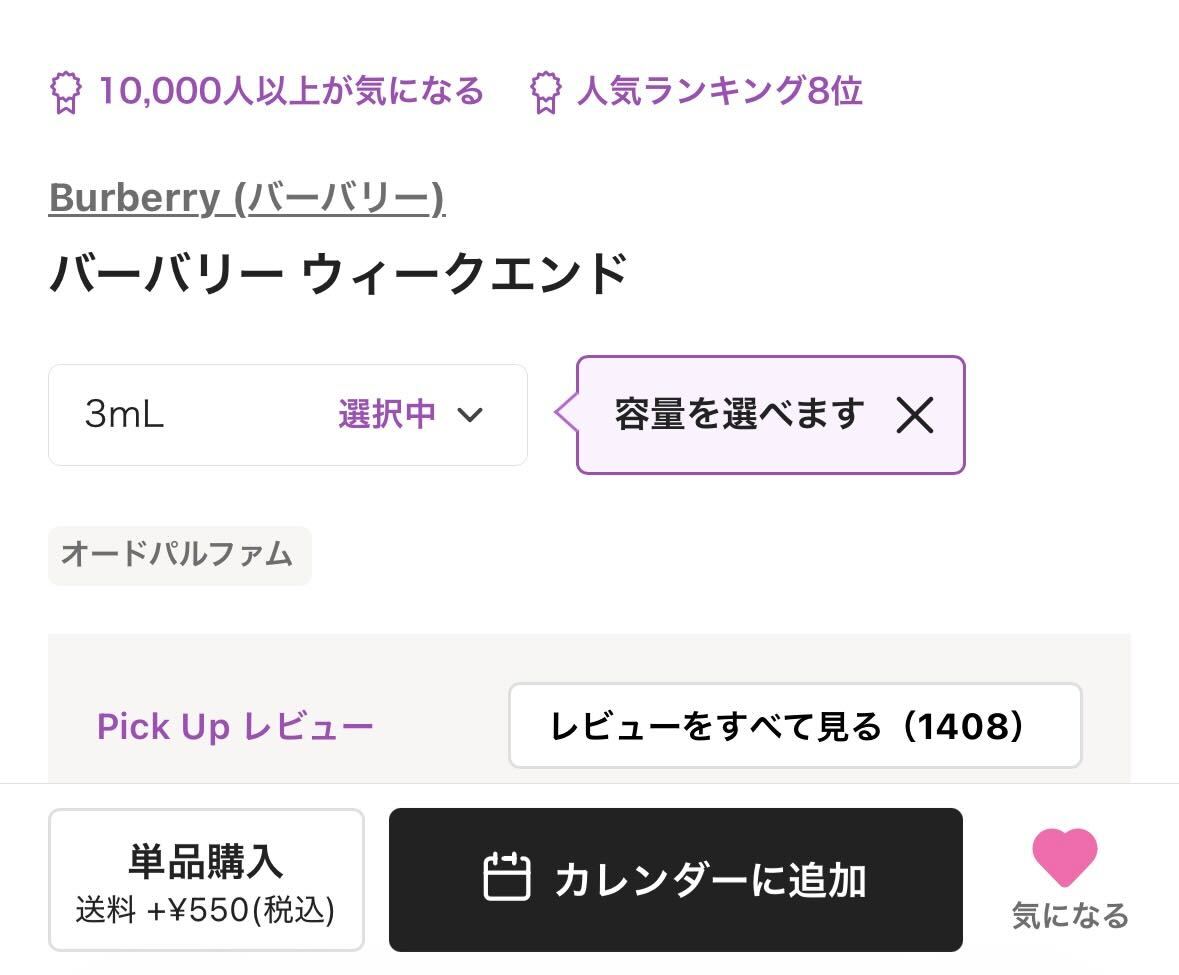Click the 人気ランキング8位 ranking text
Screen dimensions: 1179x975
[x=719, y=92]
